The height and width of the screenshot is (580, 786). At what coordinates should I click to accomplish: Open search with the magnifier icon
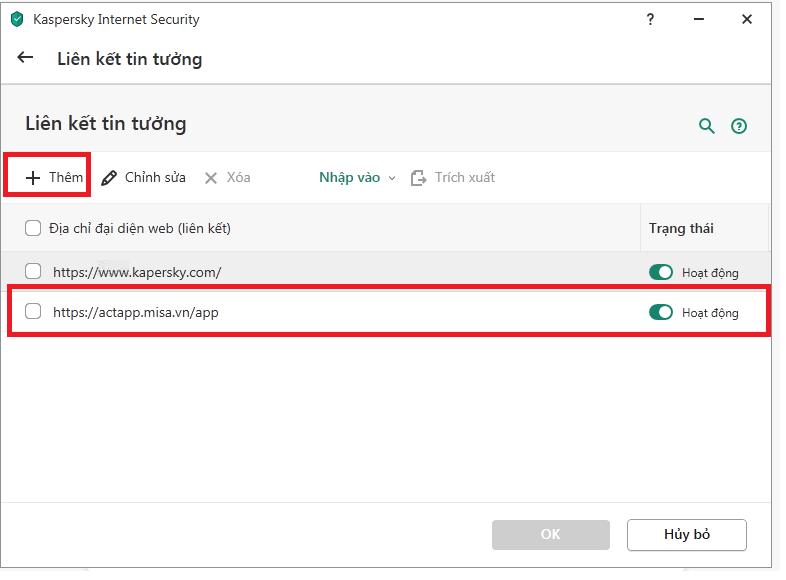[706, 126]
